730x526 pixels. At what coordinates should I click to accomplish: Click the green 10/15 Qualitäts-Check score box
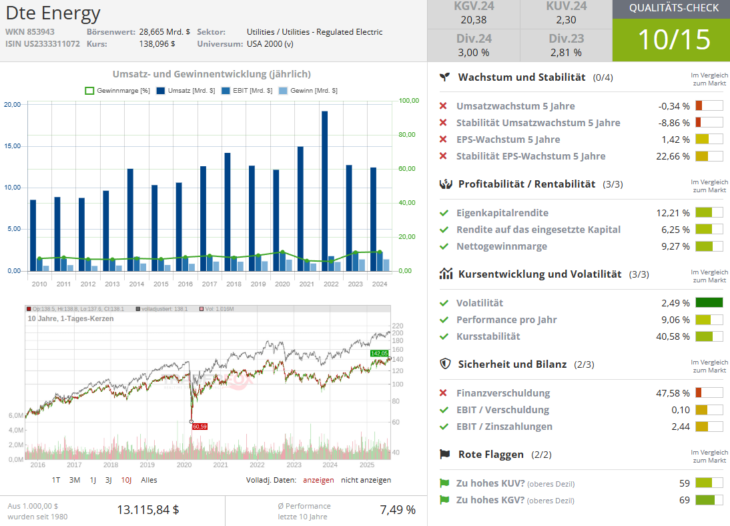671,40
